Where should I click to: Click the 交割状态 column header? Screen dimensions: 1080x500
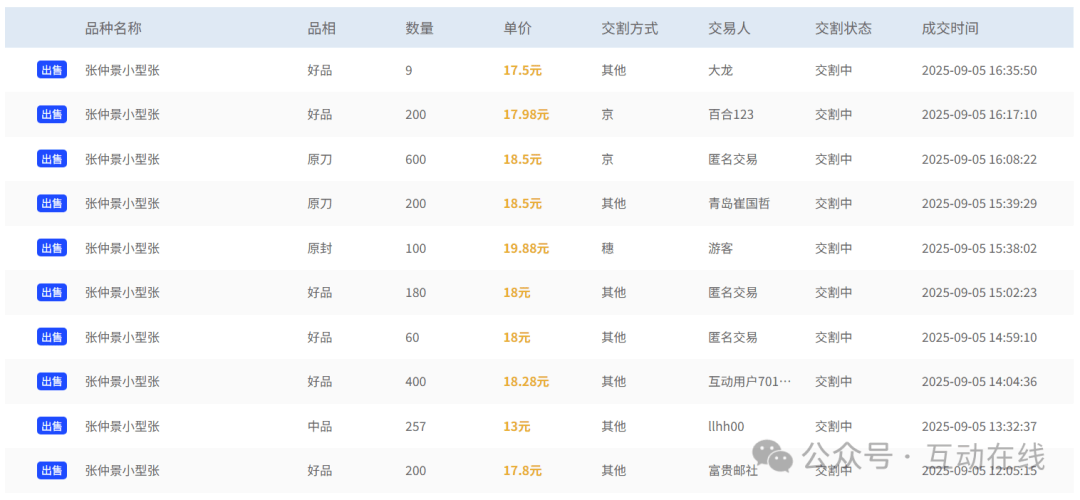843,28
